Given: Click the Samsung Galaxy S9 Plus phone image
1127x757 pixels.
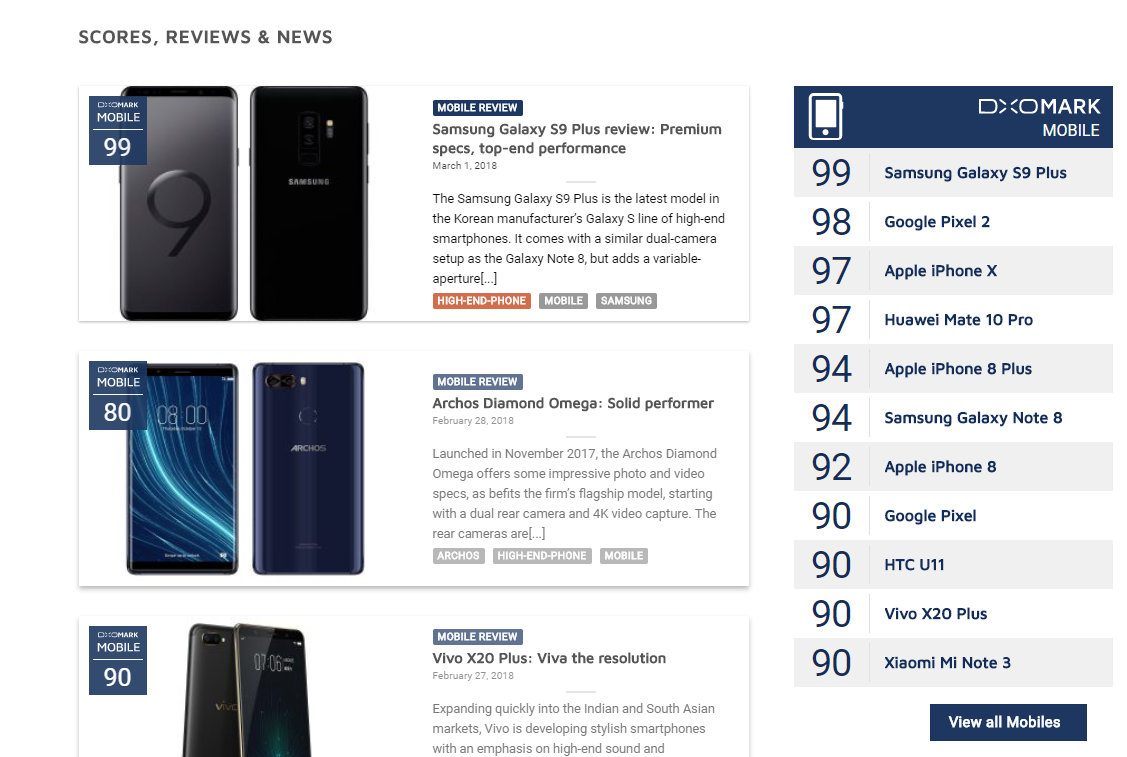Looking at the screenshot, I should pos(244,203).
